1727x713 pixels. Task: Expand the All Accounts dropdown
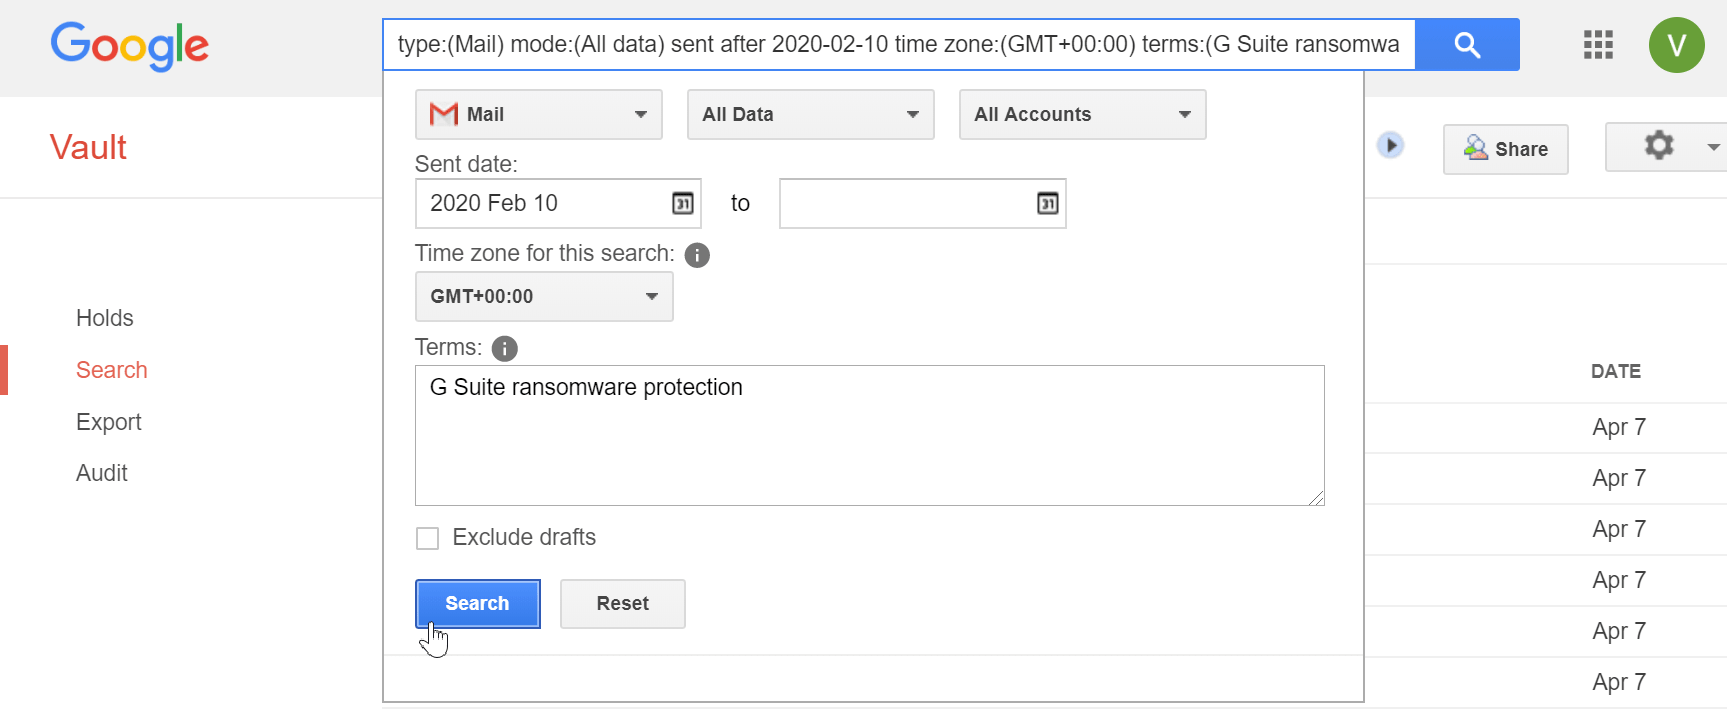[x=1082, y=115]
